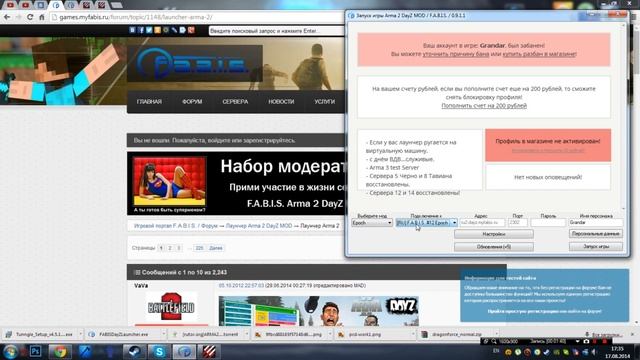640x360 pixels.
Task: Open Google Chrome from the taskbar
Action: (60, 351)
